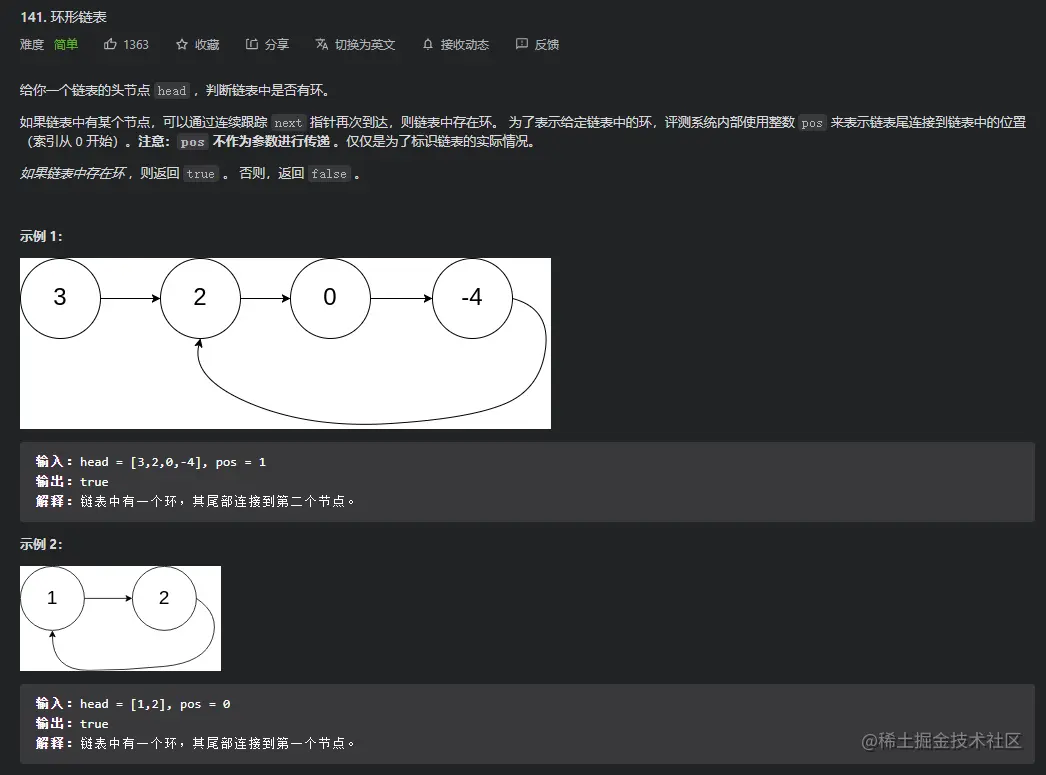Click the 接收动态 bell icon
The width and height of the screenshot is (1046, 775).
[x=426, y=44]
